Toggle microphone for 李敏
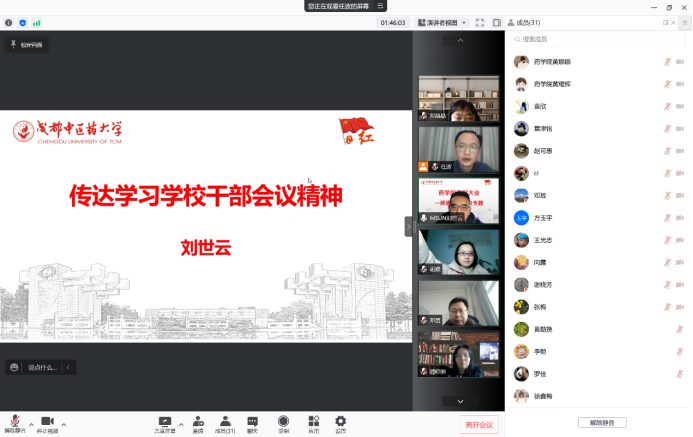 [x=680, y=352]
